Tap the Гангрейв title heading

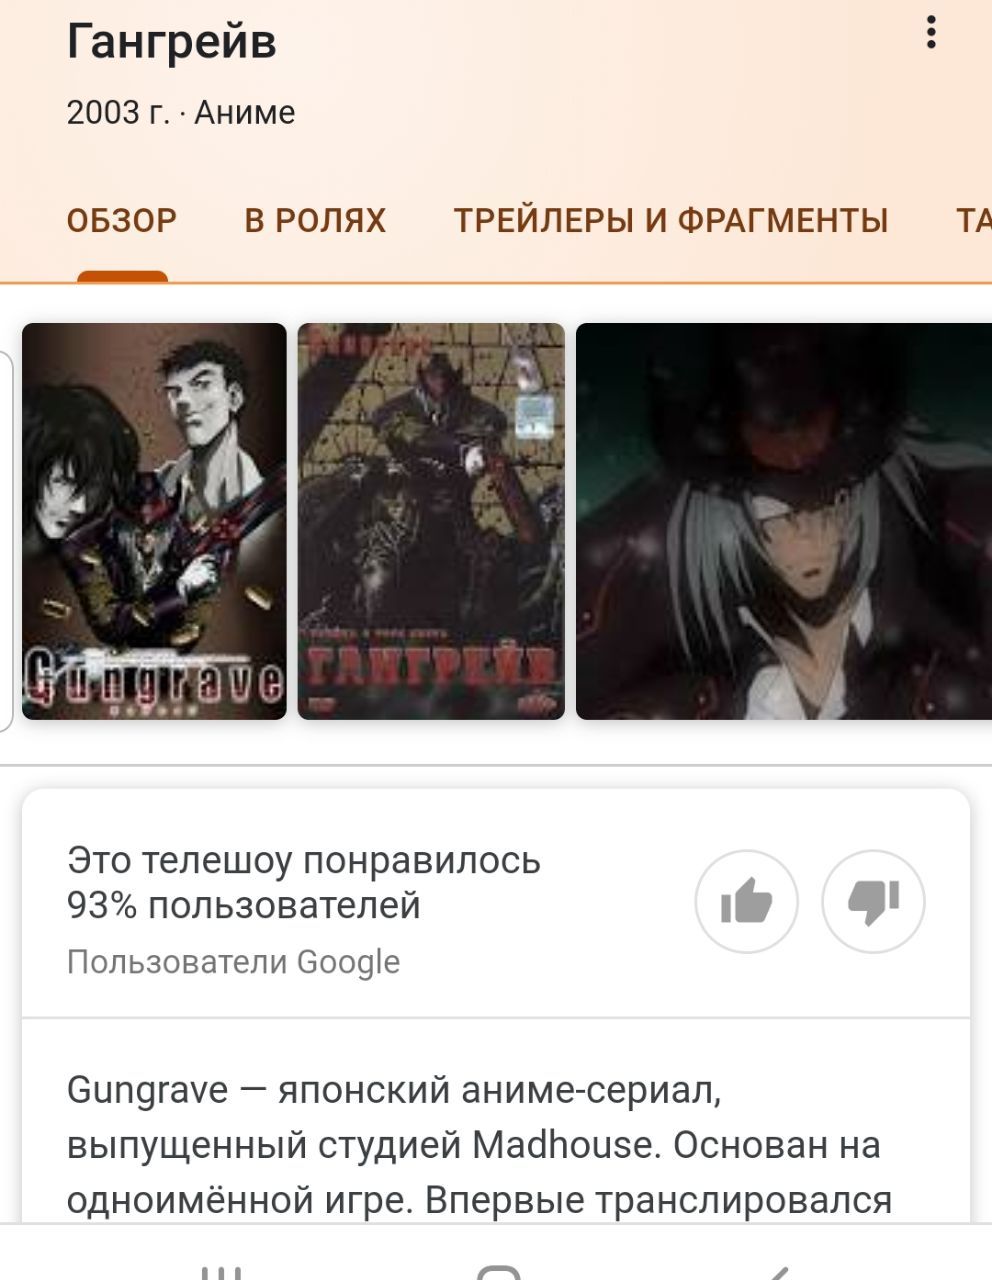pos(171,42)
